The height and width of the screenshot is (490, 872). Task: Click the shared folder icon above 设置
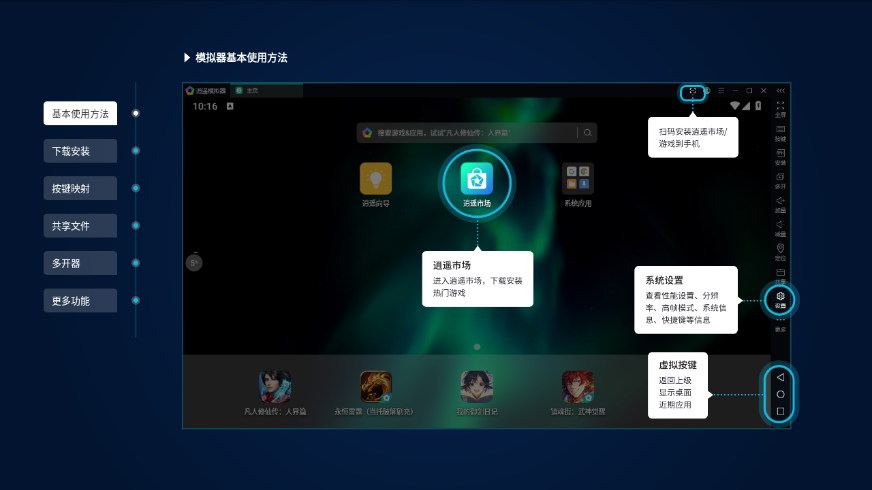tap(780, 275)
